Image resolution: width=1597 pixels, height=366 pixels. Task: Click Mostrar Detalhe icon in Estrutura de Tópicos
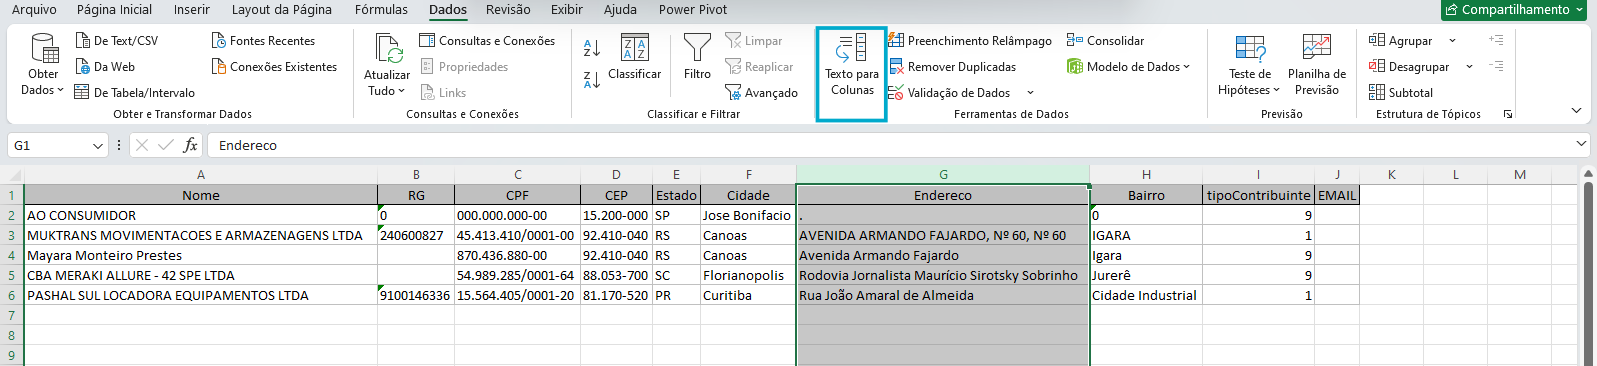pyautogui.click(x=1496, y=40)
